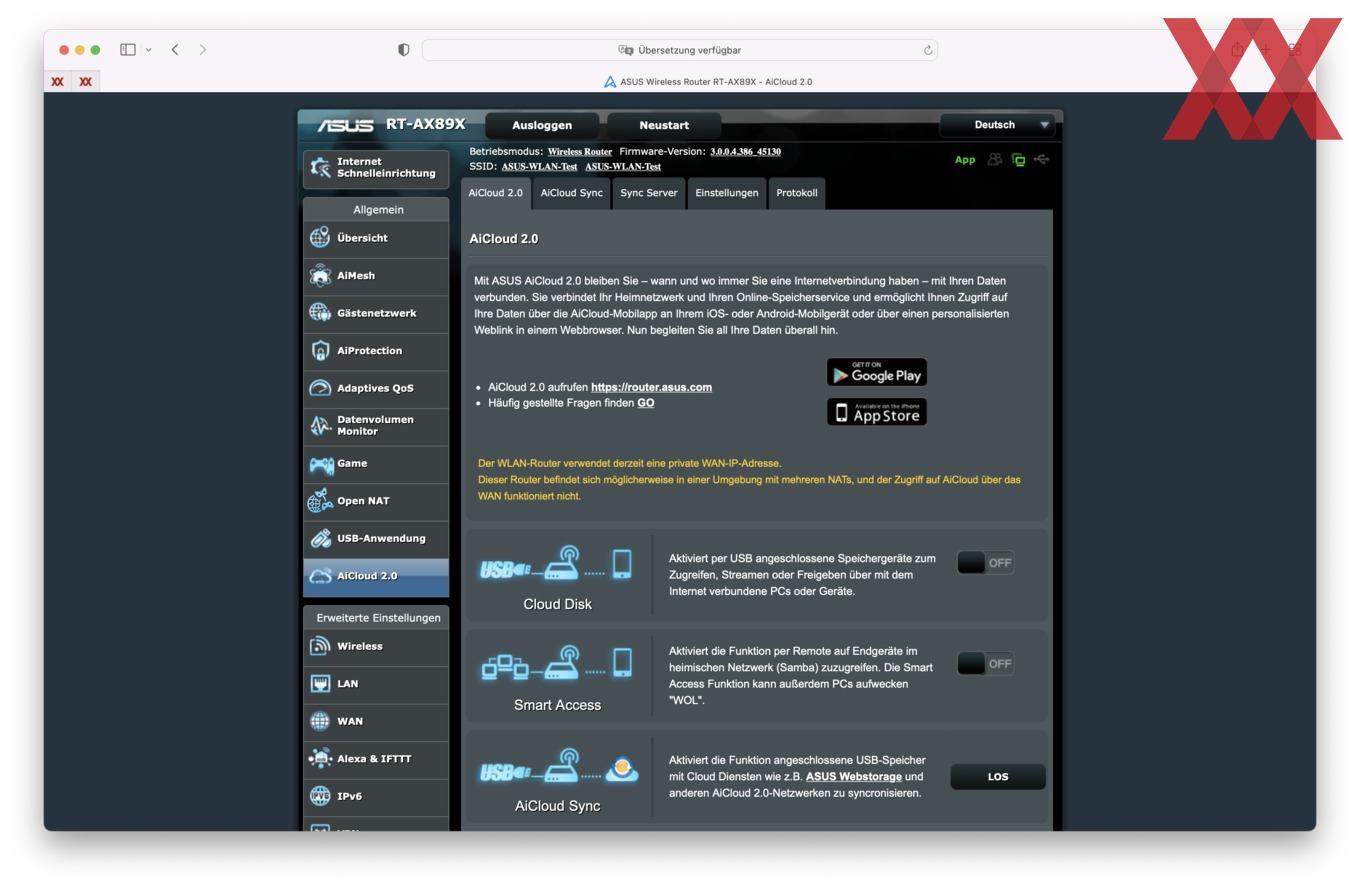
Task: Click the Safari address bar
Action: tap(680, 50)
